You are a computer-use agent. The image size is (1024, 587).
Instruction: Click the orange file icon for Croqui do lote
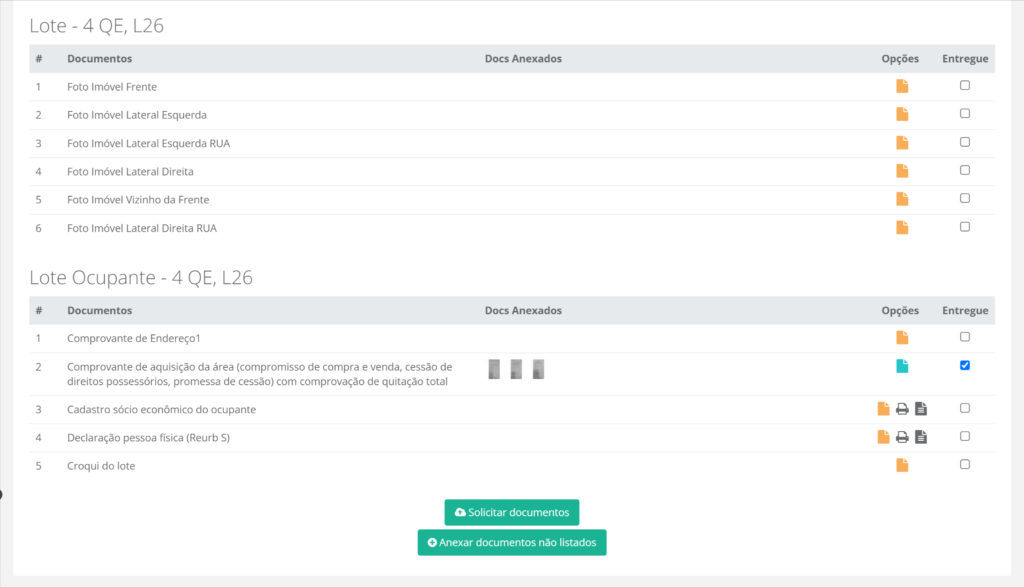pos(902,465)
